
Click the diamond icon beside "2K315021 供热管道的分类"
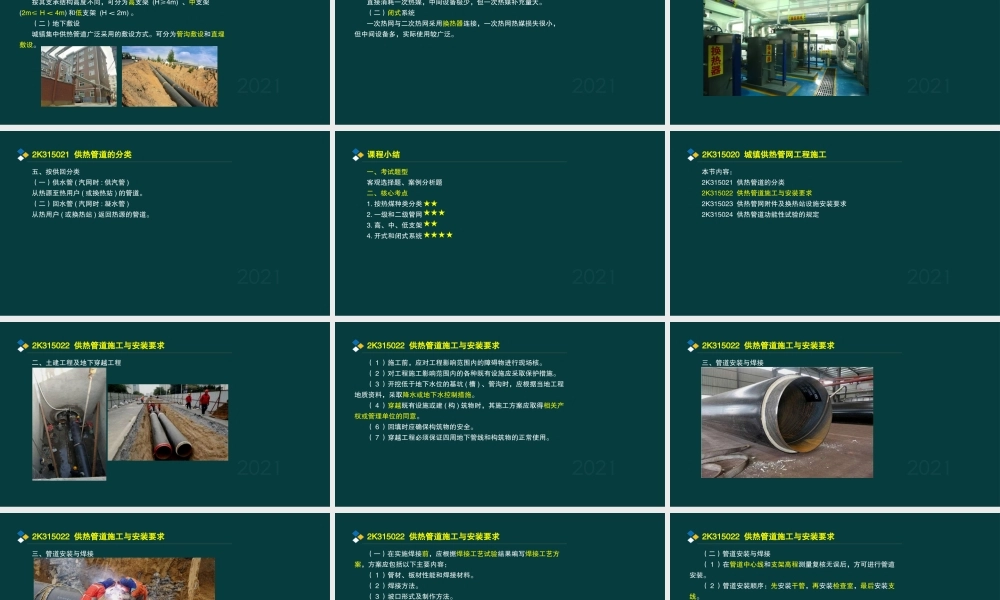pyautogui.click(x=23, y=155)
